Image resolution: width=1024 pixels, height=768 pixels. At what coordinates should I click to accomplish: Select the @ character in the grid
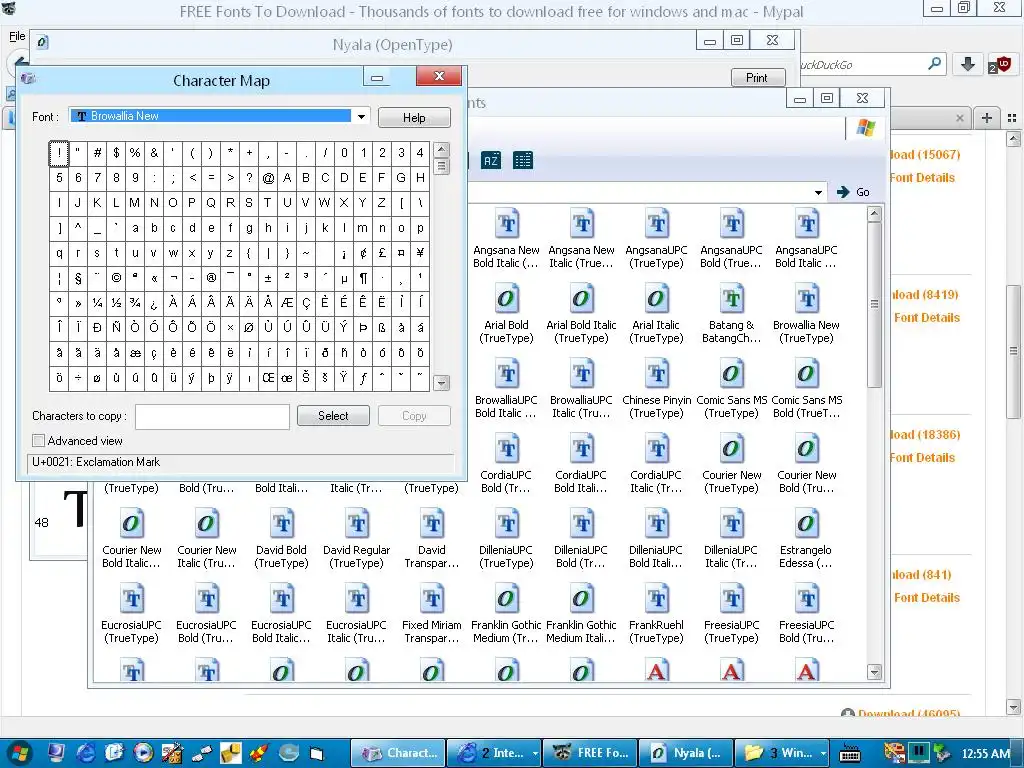[x=268, y=178]
